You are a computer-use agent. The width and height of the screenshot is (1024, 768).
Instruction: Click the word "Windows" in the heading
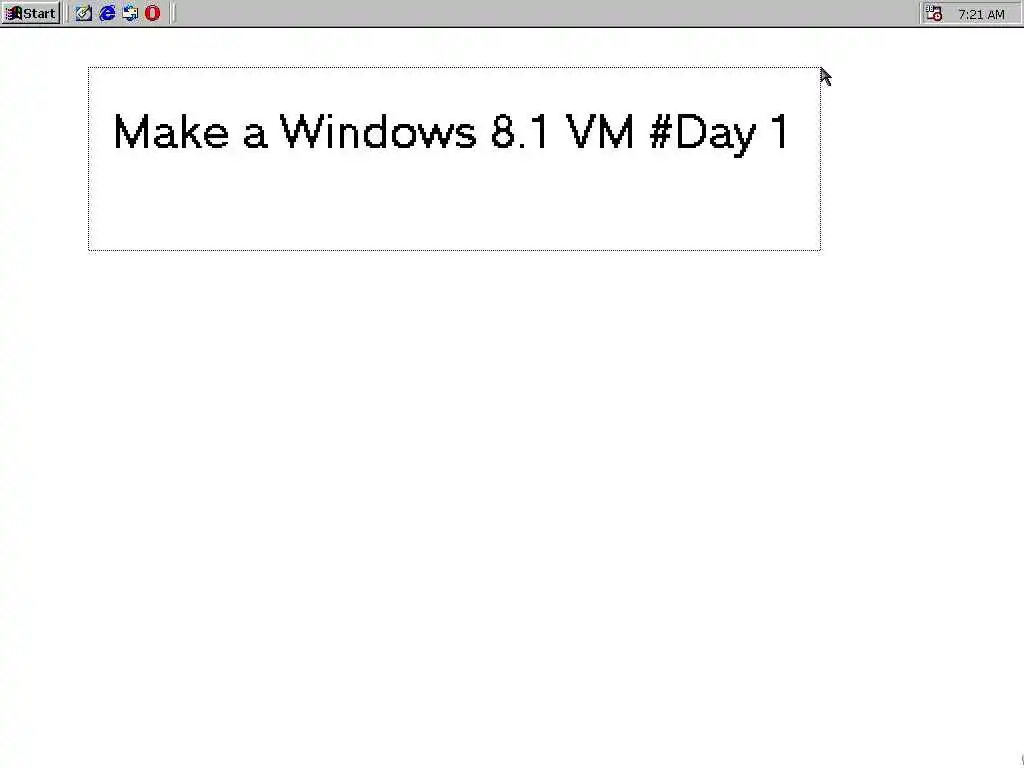[x=378, y=132]
